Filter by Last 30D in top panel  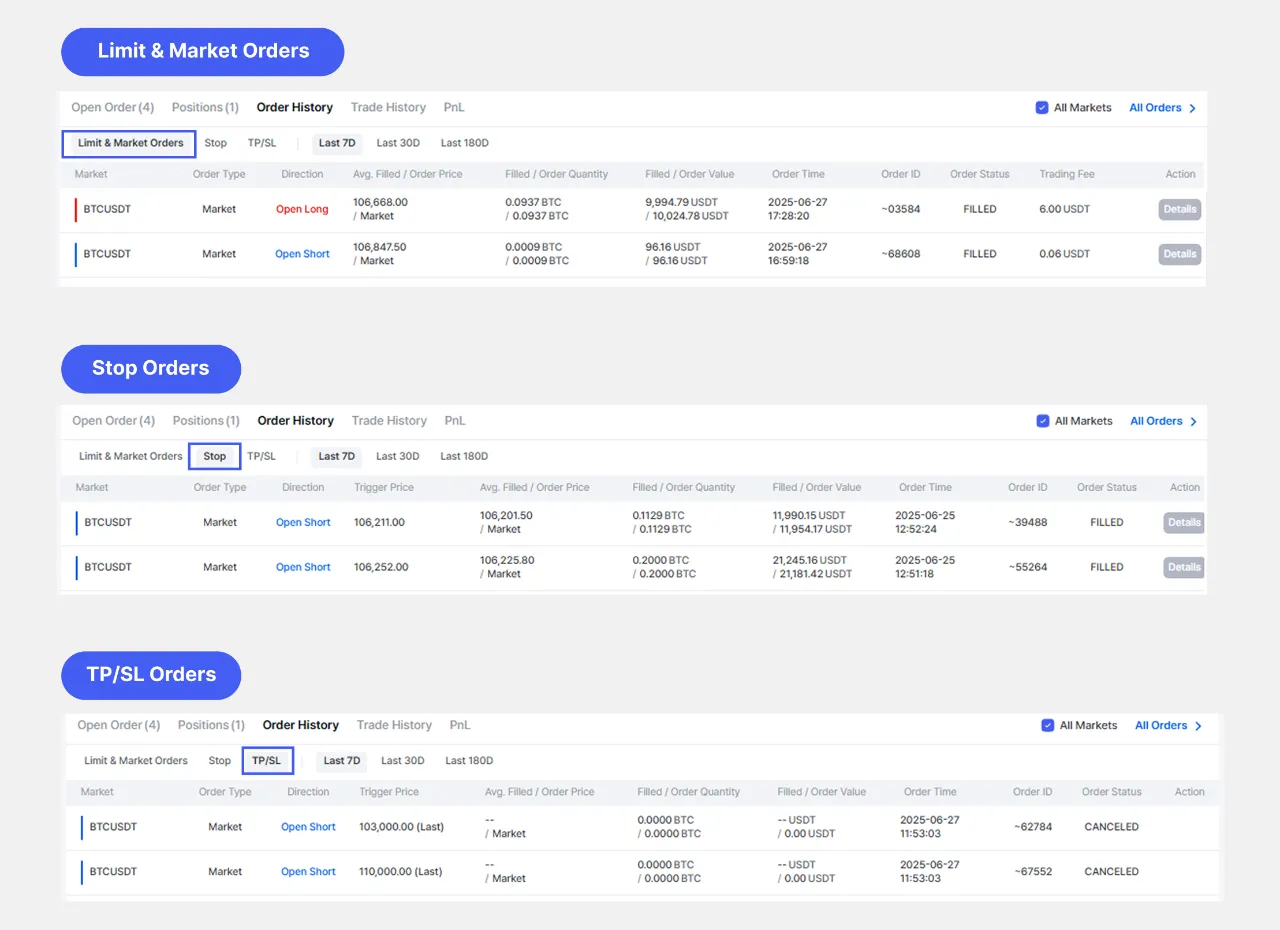(x=398, y=143)
